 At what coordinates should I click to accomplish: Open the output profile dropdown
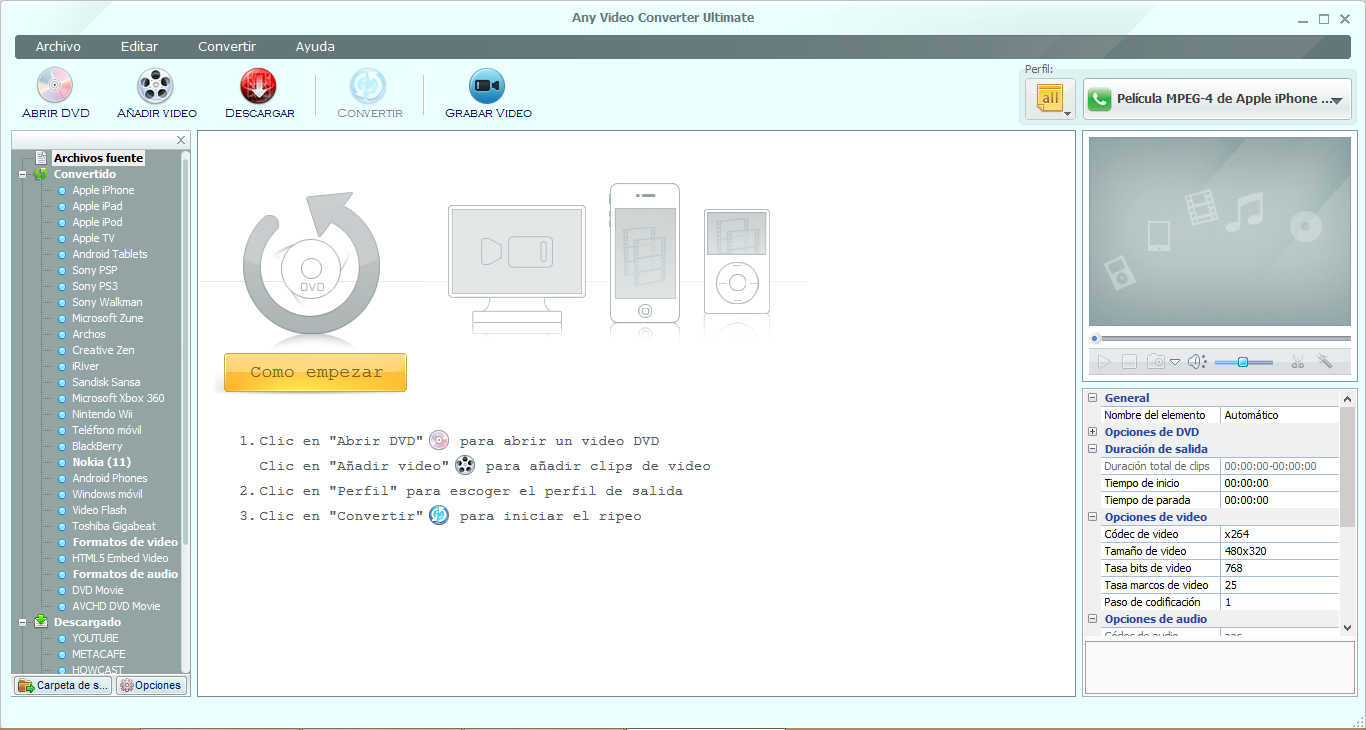click(x=1217, y=99)
